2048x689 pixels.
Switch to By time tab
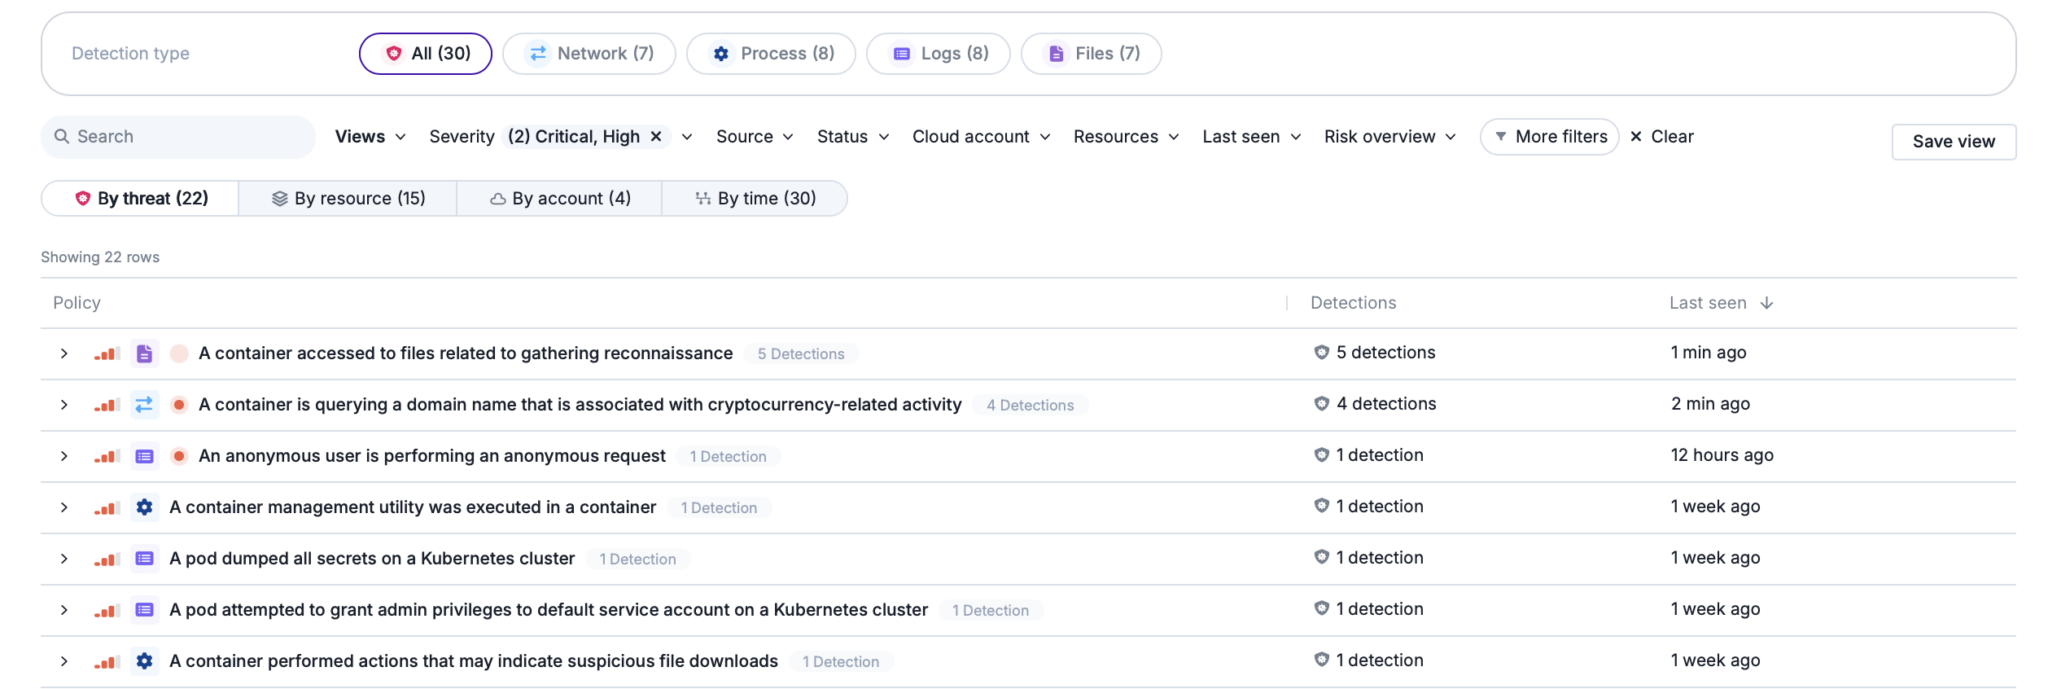[755, 199]
